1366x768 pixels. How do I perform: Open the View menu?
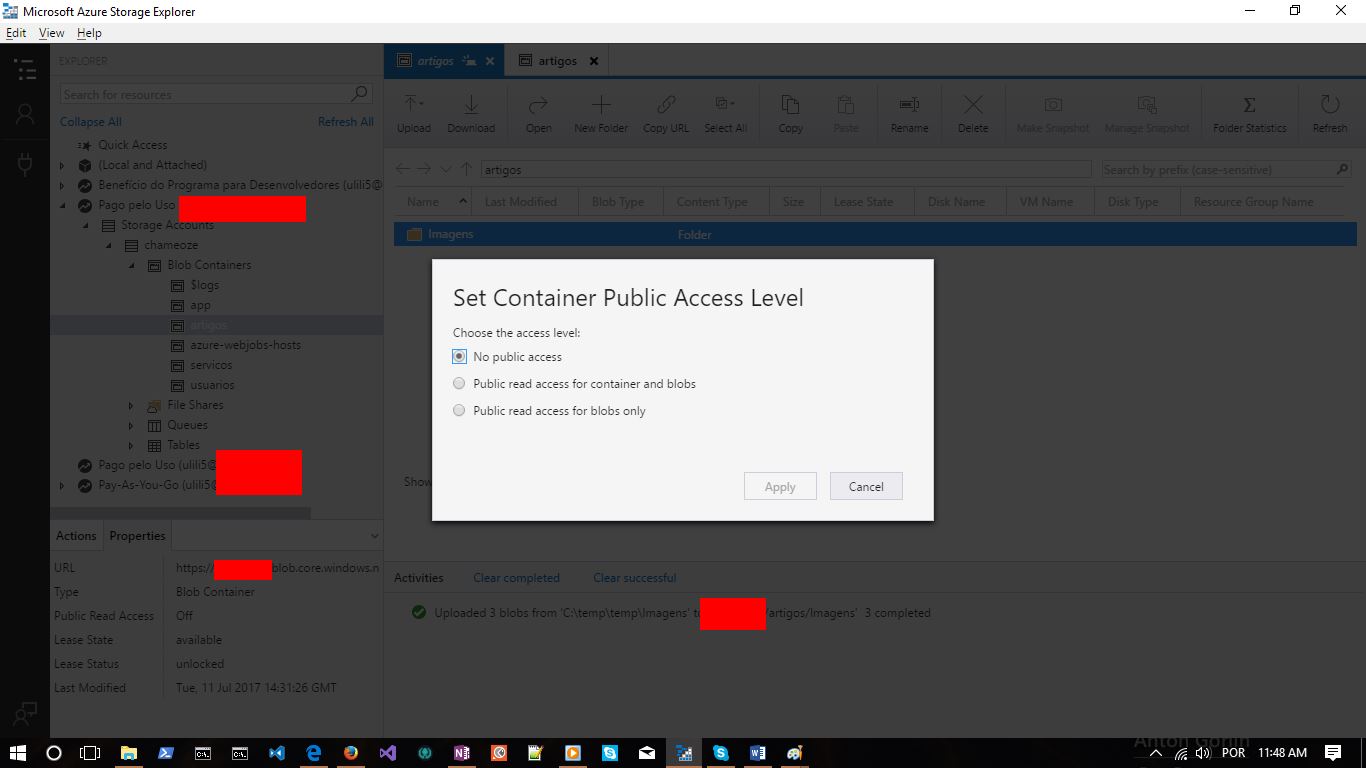(51, 33)
